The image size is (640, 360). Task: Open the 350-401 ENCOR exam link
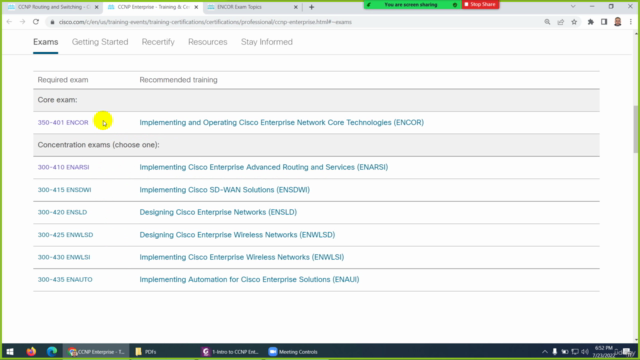point(63,122)
